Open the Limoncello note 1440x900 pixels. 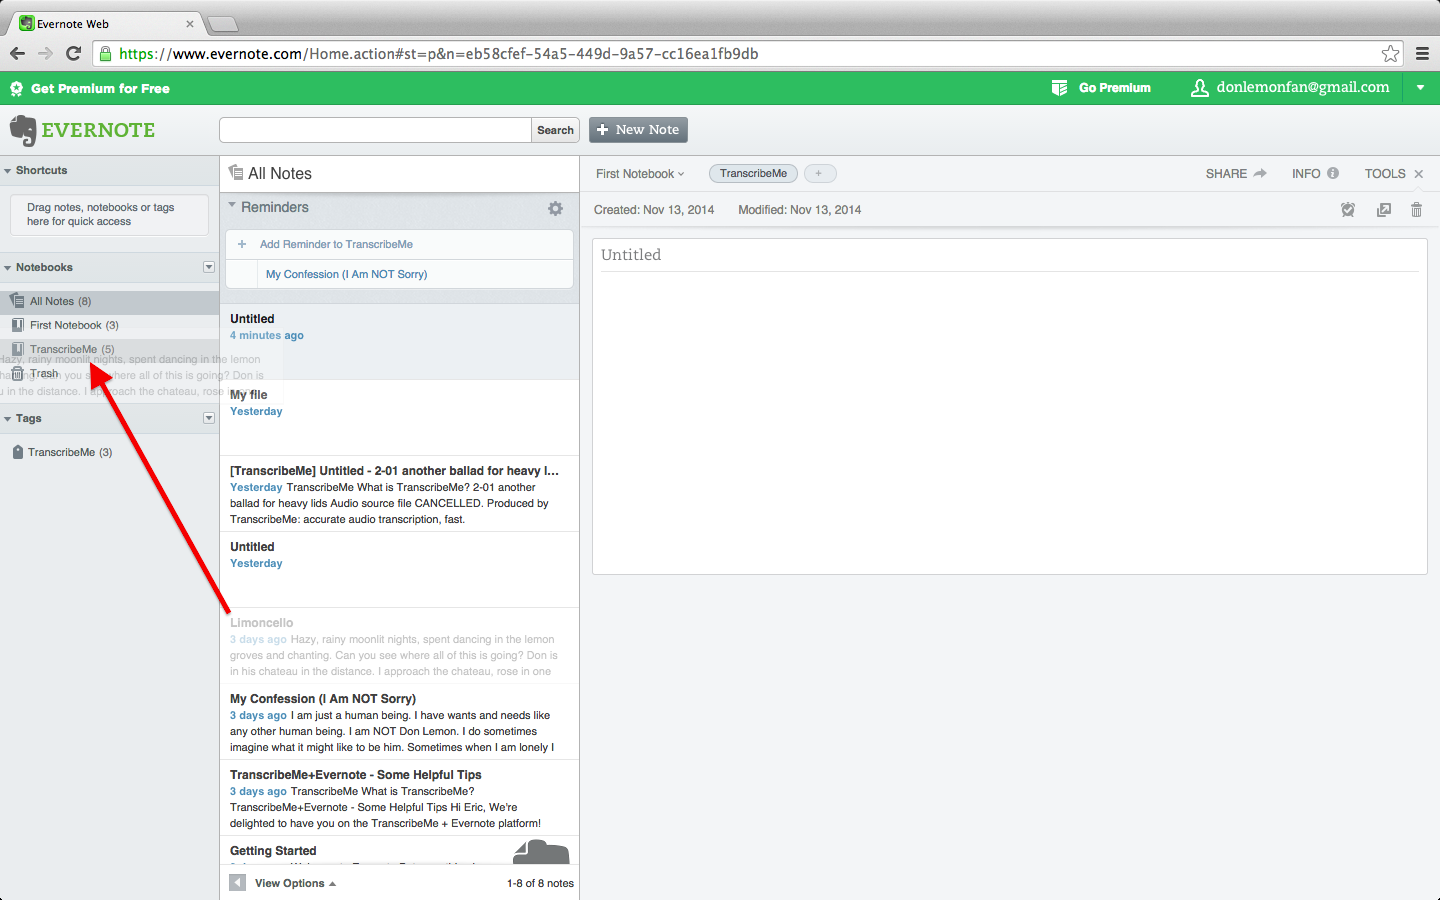tap(399, 646)
